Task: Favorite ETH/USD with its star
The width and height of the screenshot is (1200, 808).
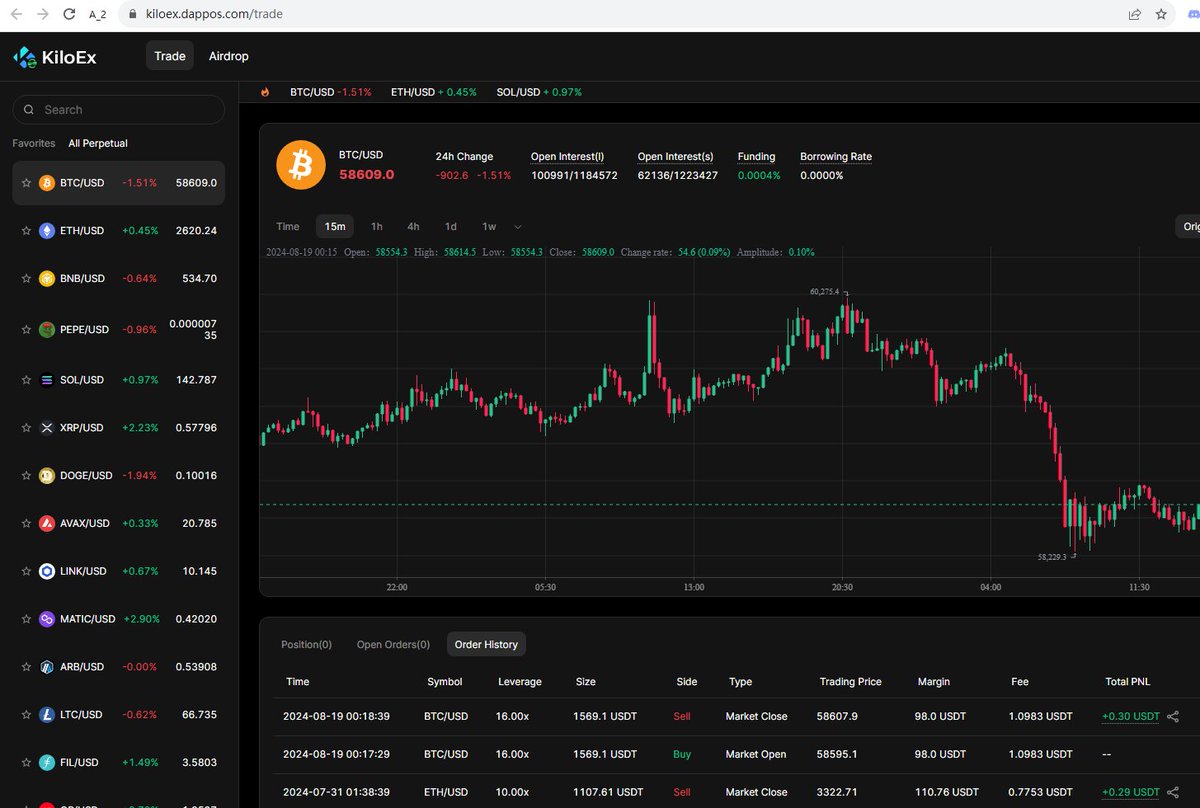Action: [27, 231]
